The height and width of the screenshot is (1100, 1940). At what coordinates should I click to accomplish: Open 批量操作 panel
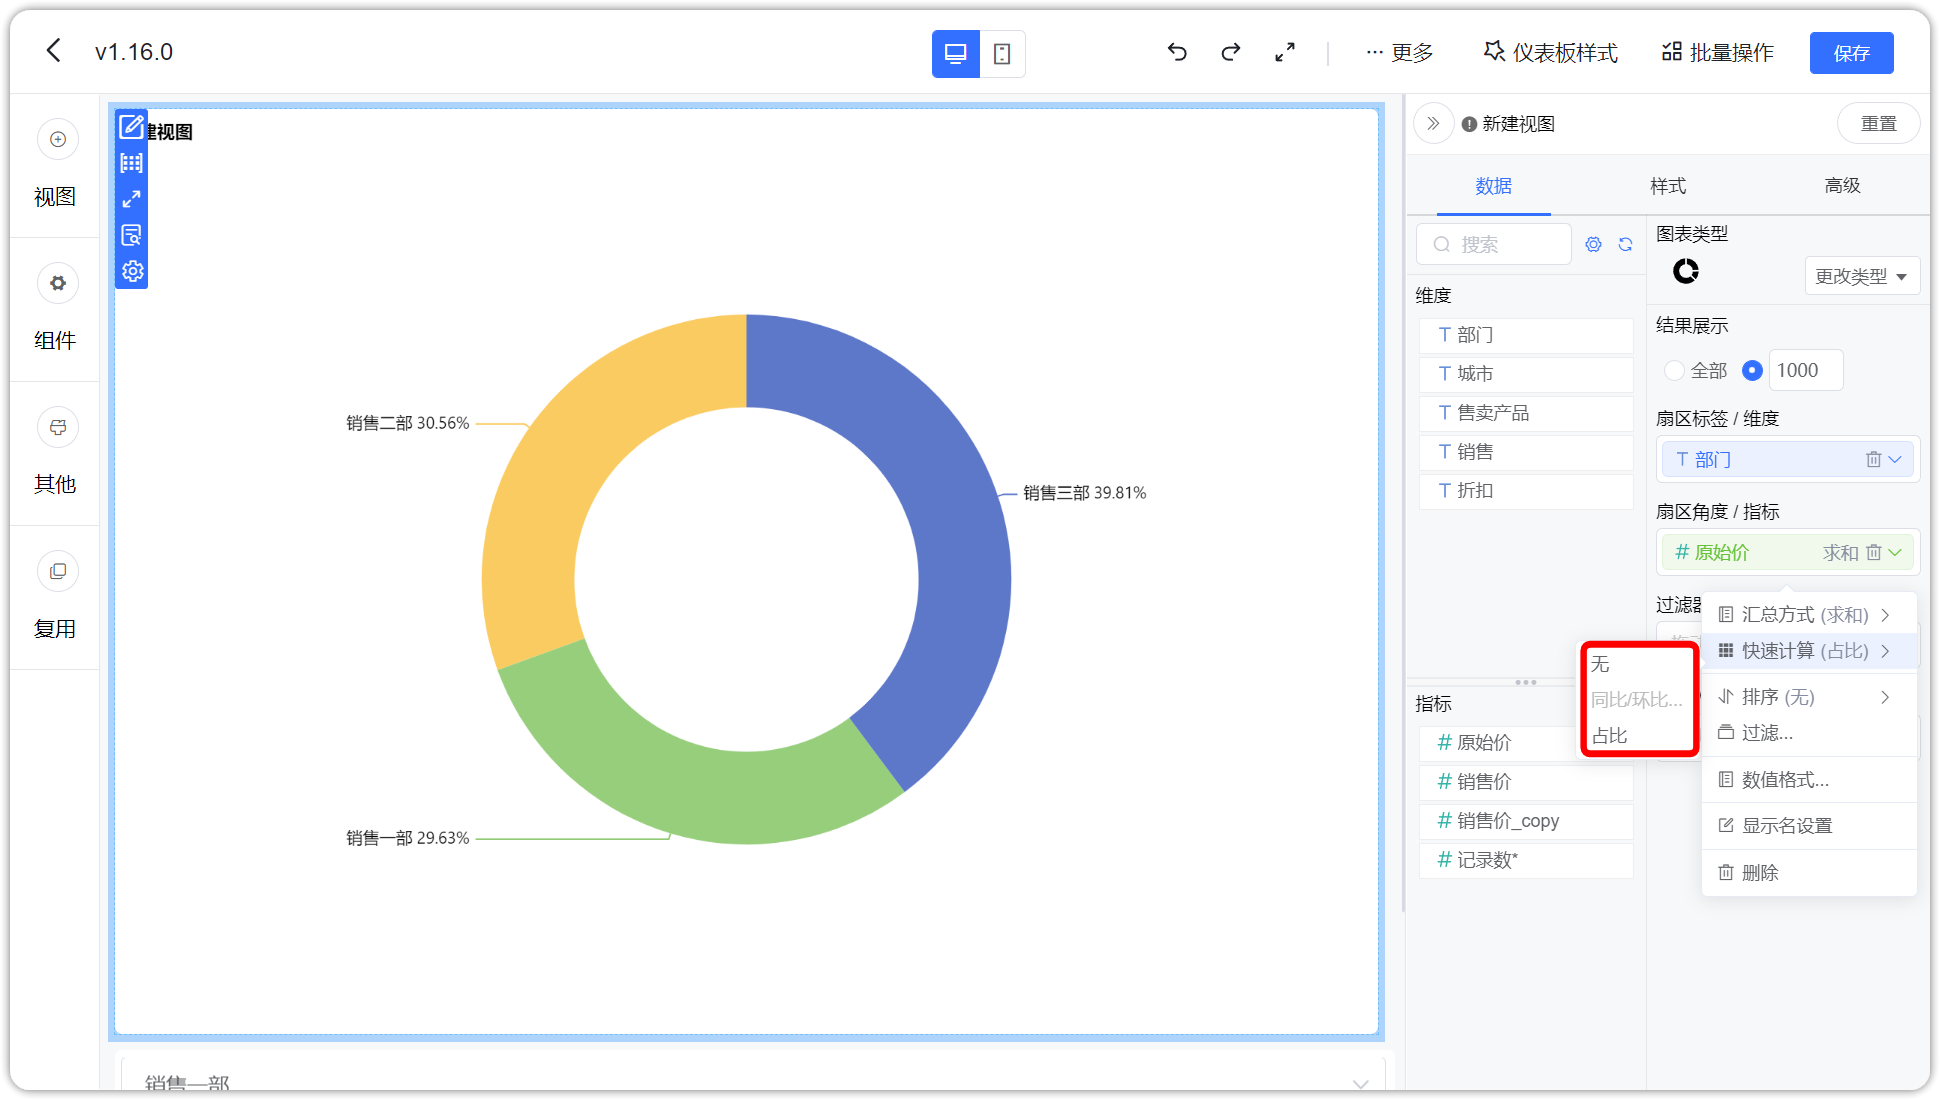click(1717, 52)
